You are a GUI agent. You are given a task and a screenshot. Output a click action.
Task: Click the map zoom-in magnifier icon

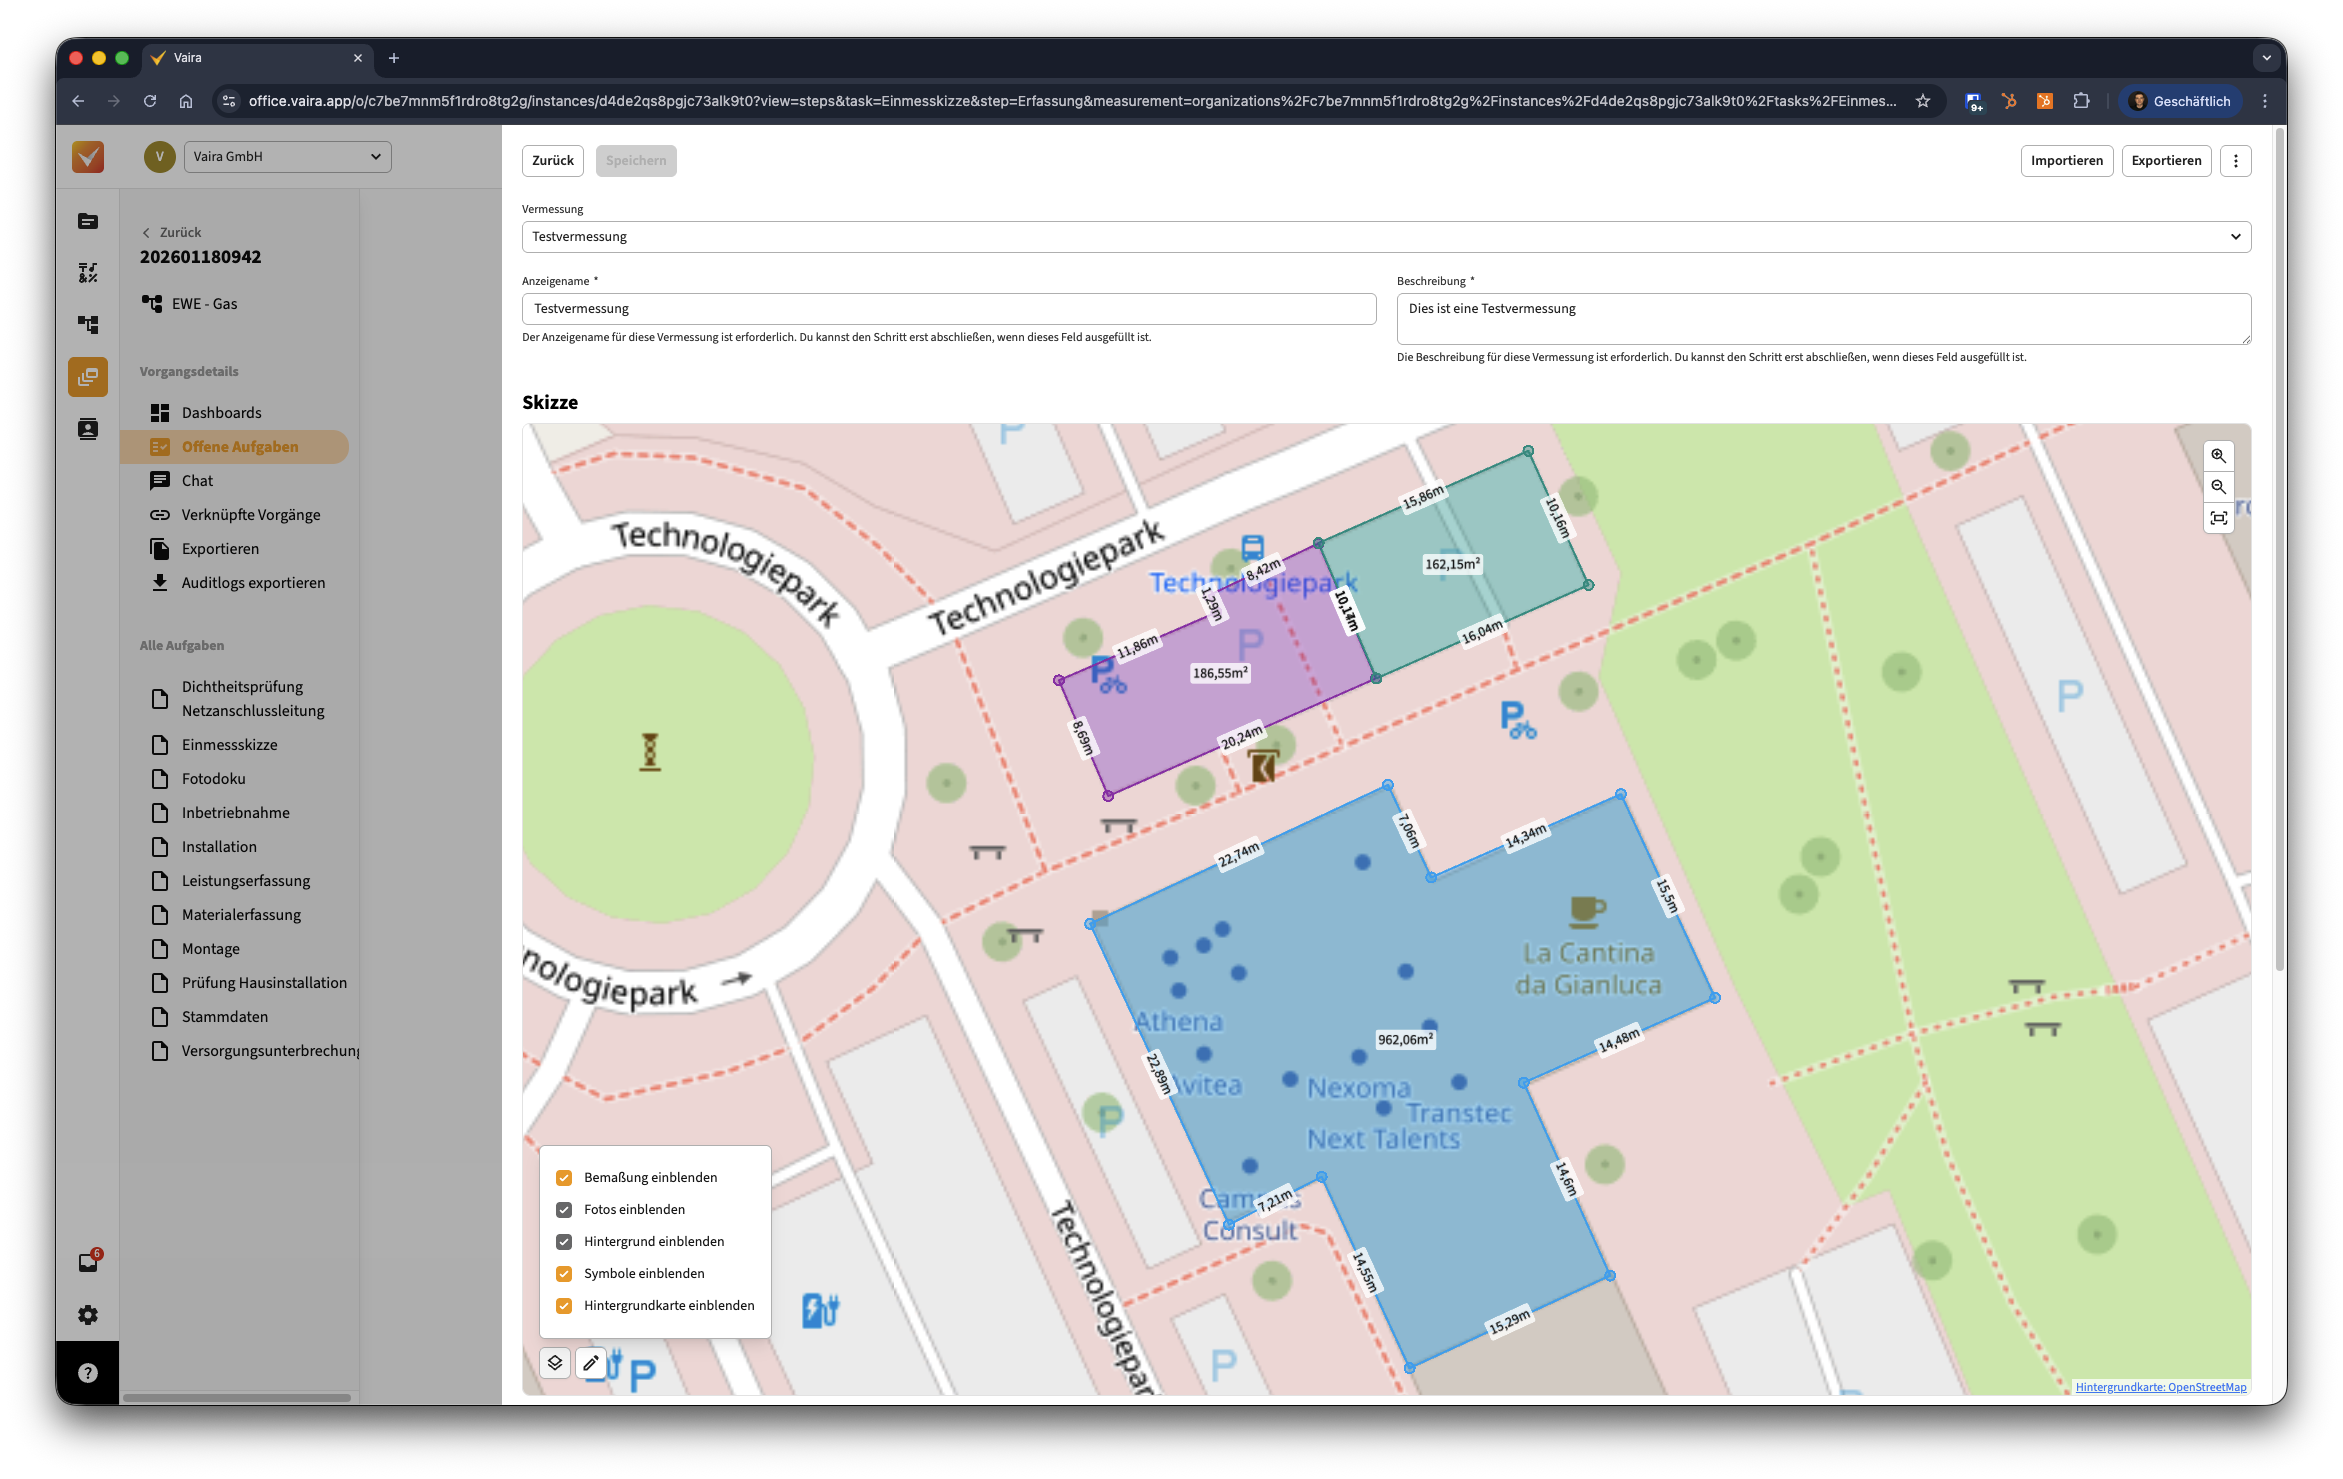point(2218,456)
